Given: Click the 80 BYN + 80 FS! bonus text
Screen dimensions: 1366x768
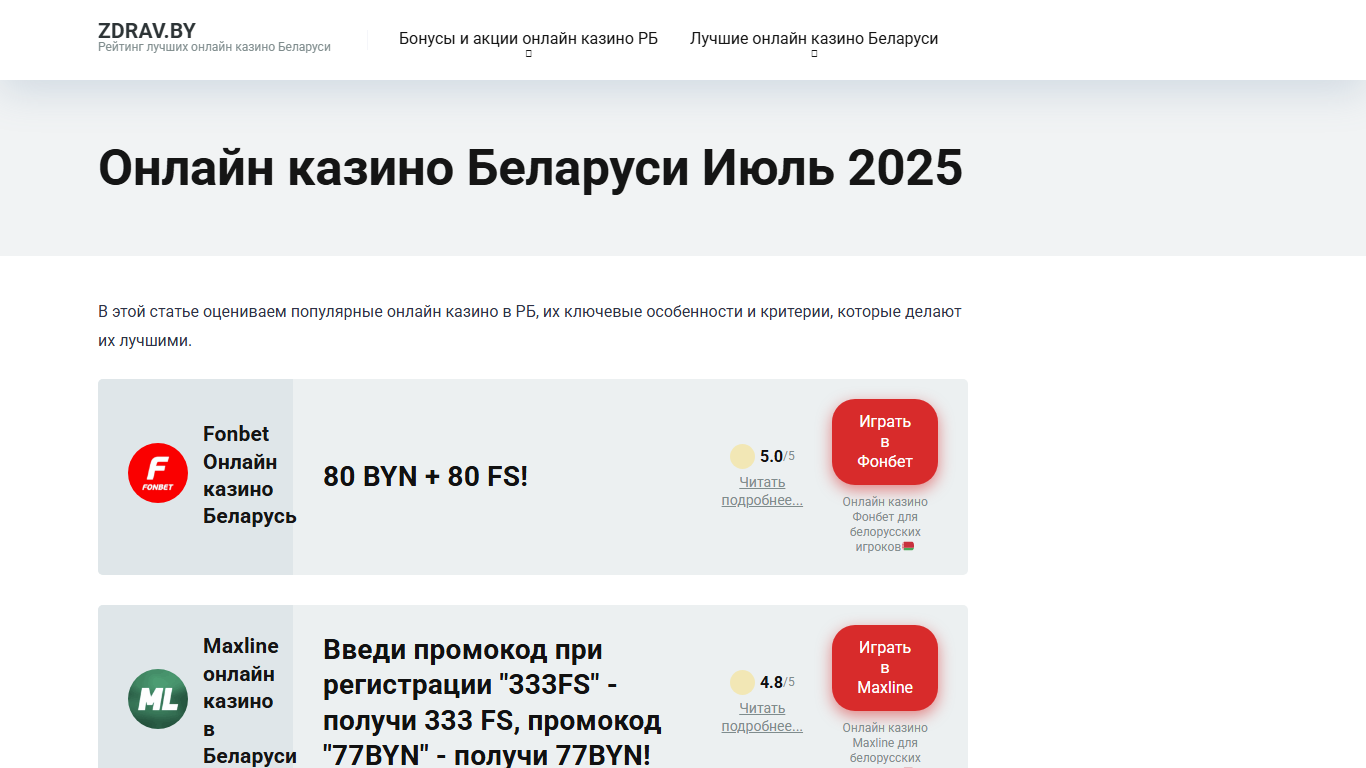Looking at the screenshot, I should point(425,477).
